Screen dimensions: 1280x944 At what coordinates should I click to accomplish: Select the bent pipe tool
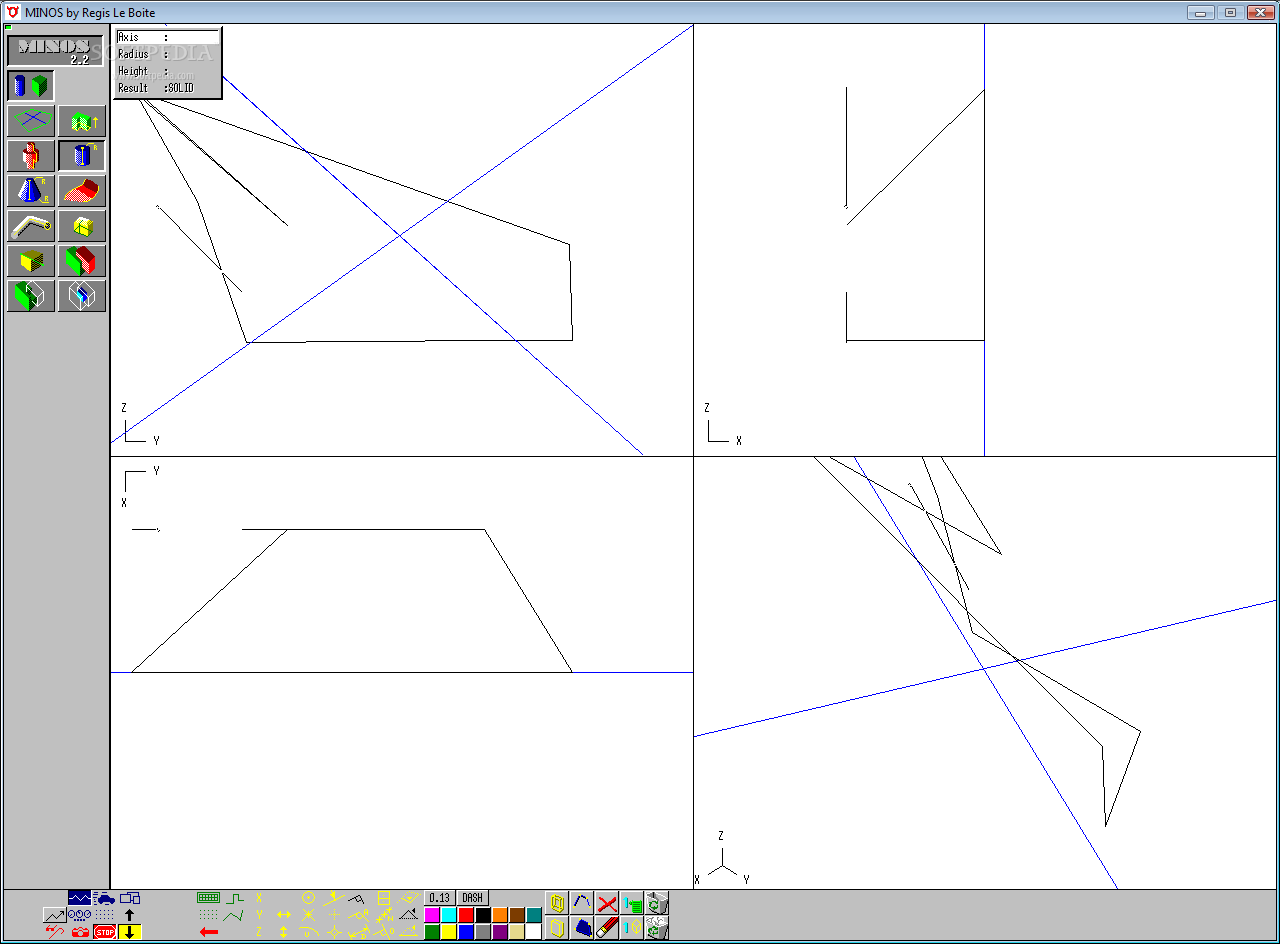coord(31,226)
